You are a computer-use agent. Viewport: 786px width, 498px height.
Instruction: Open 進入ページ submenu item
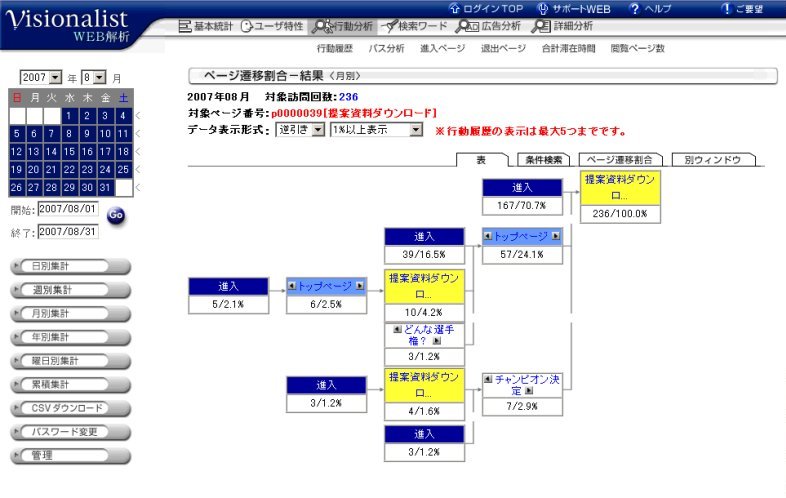[x=442, y=48]
